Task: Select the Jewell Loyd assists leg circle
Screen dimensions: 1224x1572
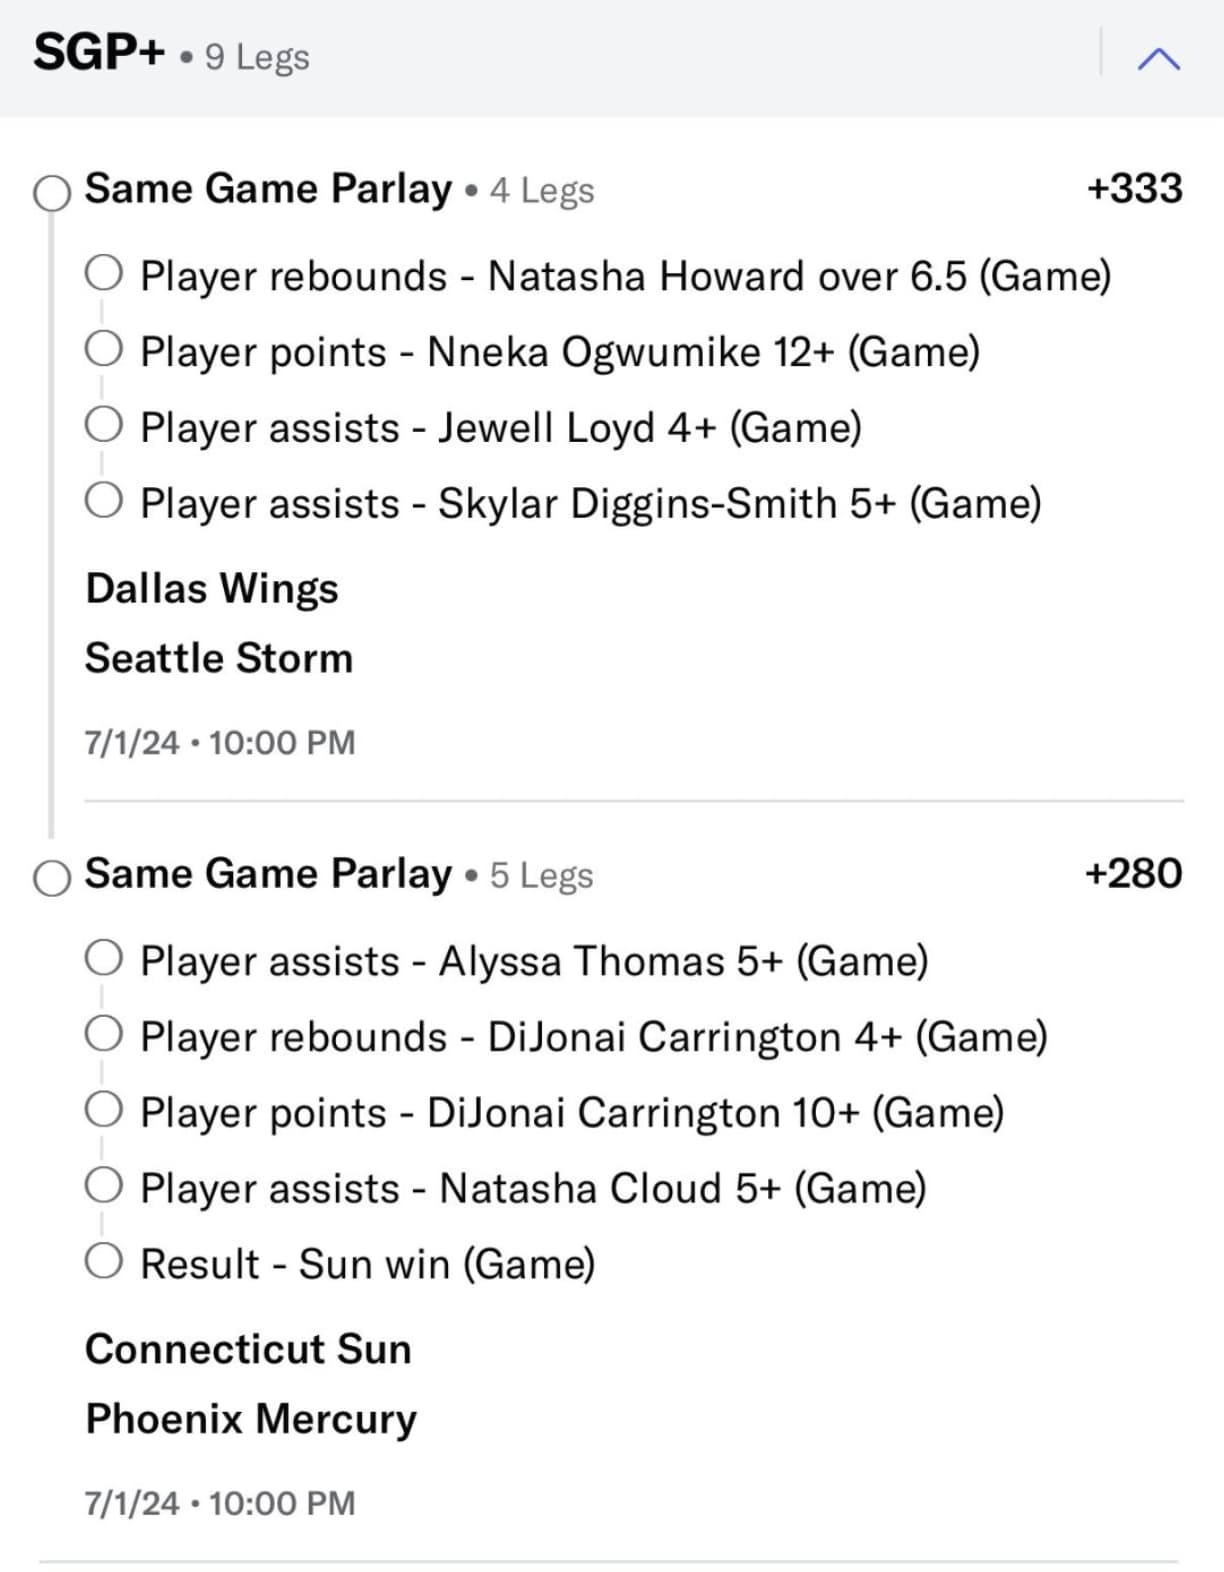Action: [104, 424]
